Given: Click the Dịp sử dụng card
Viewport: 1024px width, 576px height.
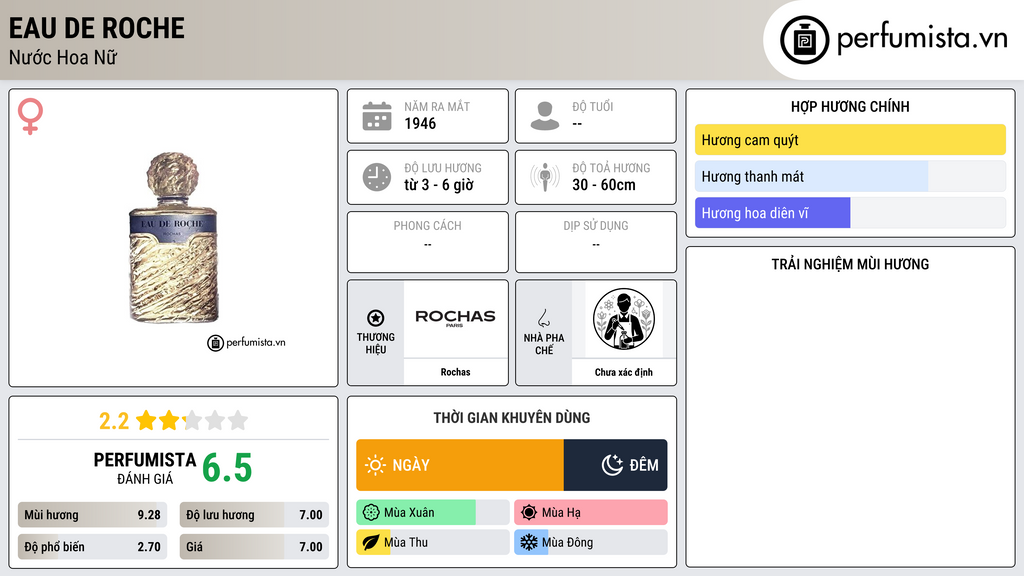Looking at the screenshot, I should coord(596,242).
